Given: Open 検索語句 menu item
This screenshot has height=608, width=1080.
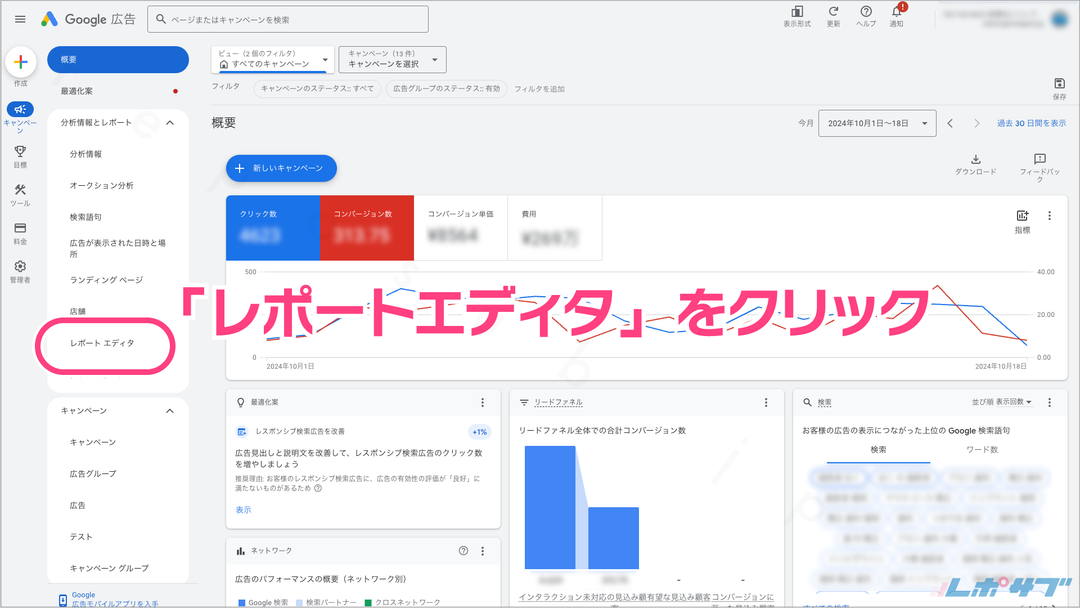Looking at the screenshot, I should pos(85,218).
